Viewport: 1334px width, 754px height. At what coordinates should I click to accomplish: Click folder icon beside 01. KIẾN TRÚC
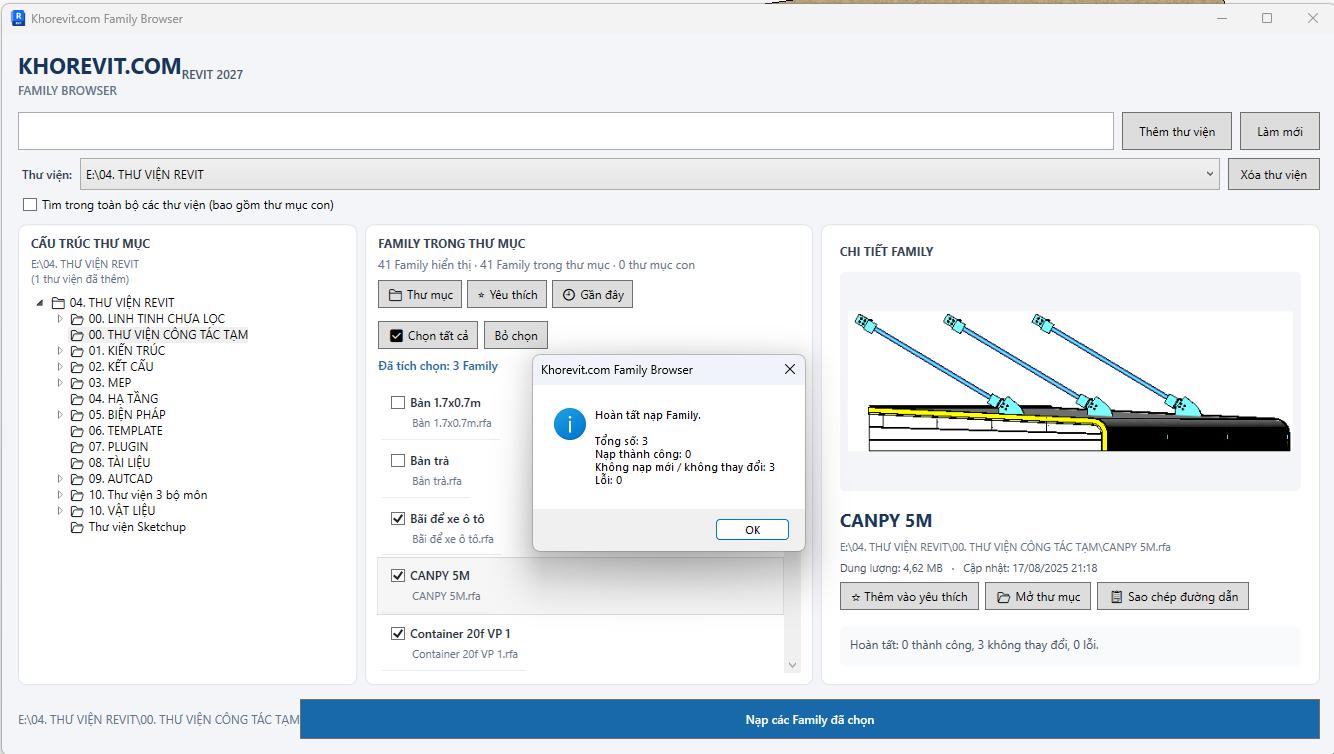[x=77, y=351]
